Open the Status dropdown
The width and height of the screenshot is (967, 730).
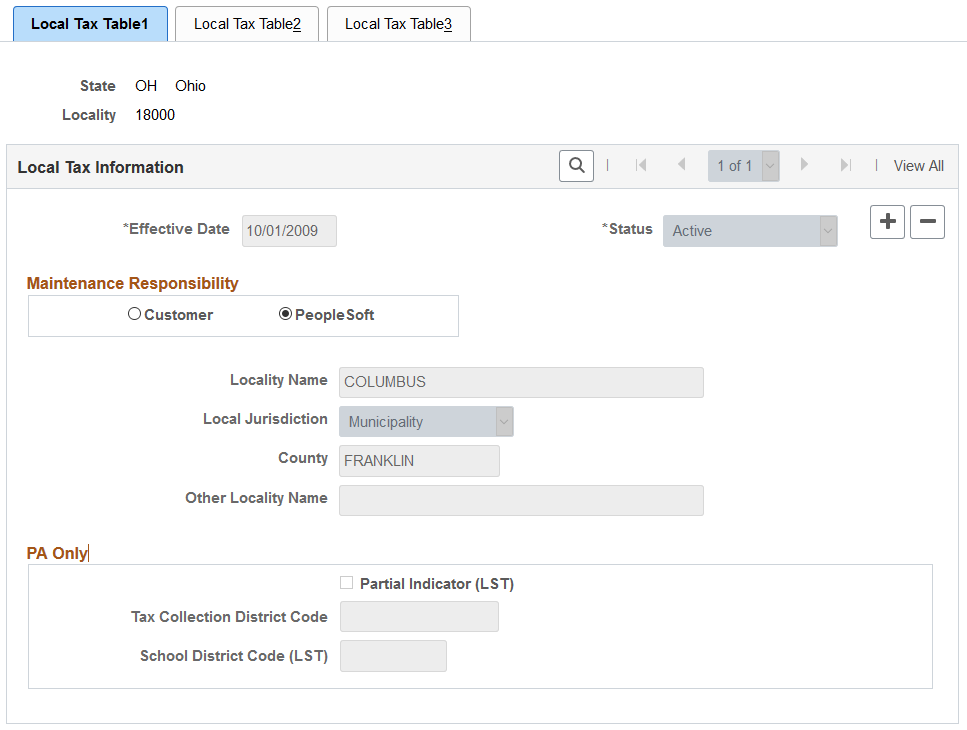[750, 231]
